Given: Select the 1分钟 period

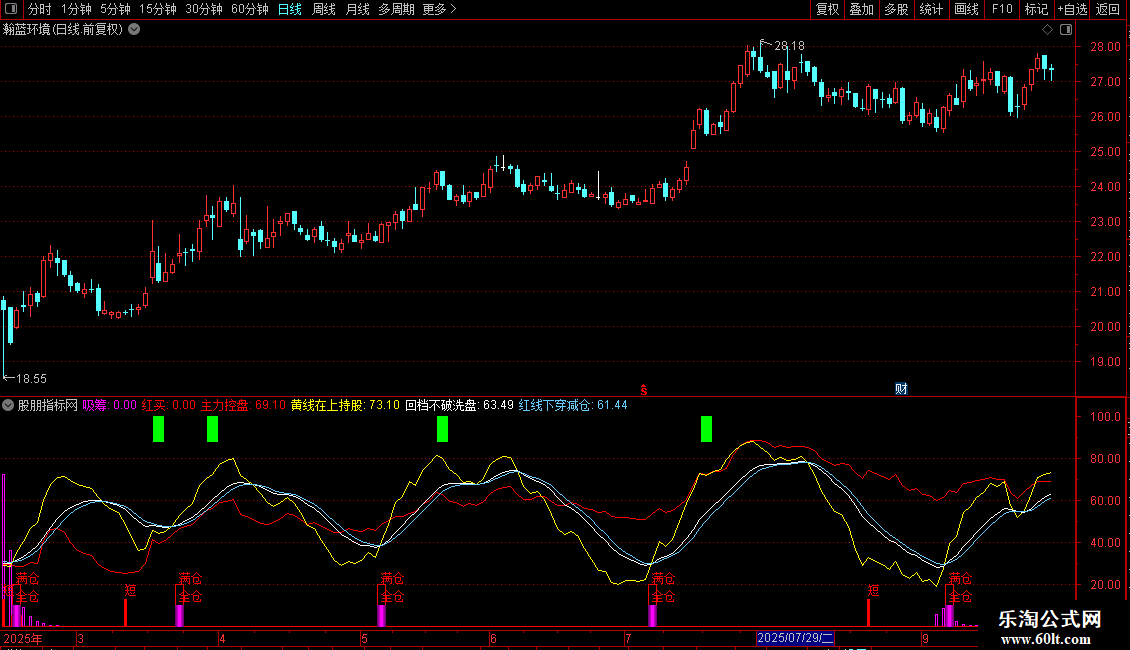Looking at the screenshot, I should pos(76,9).
